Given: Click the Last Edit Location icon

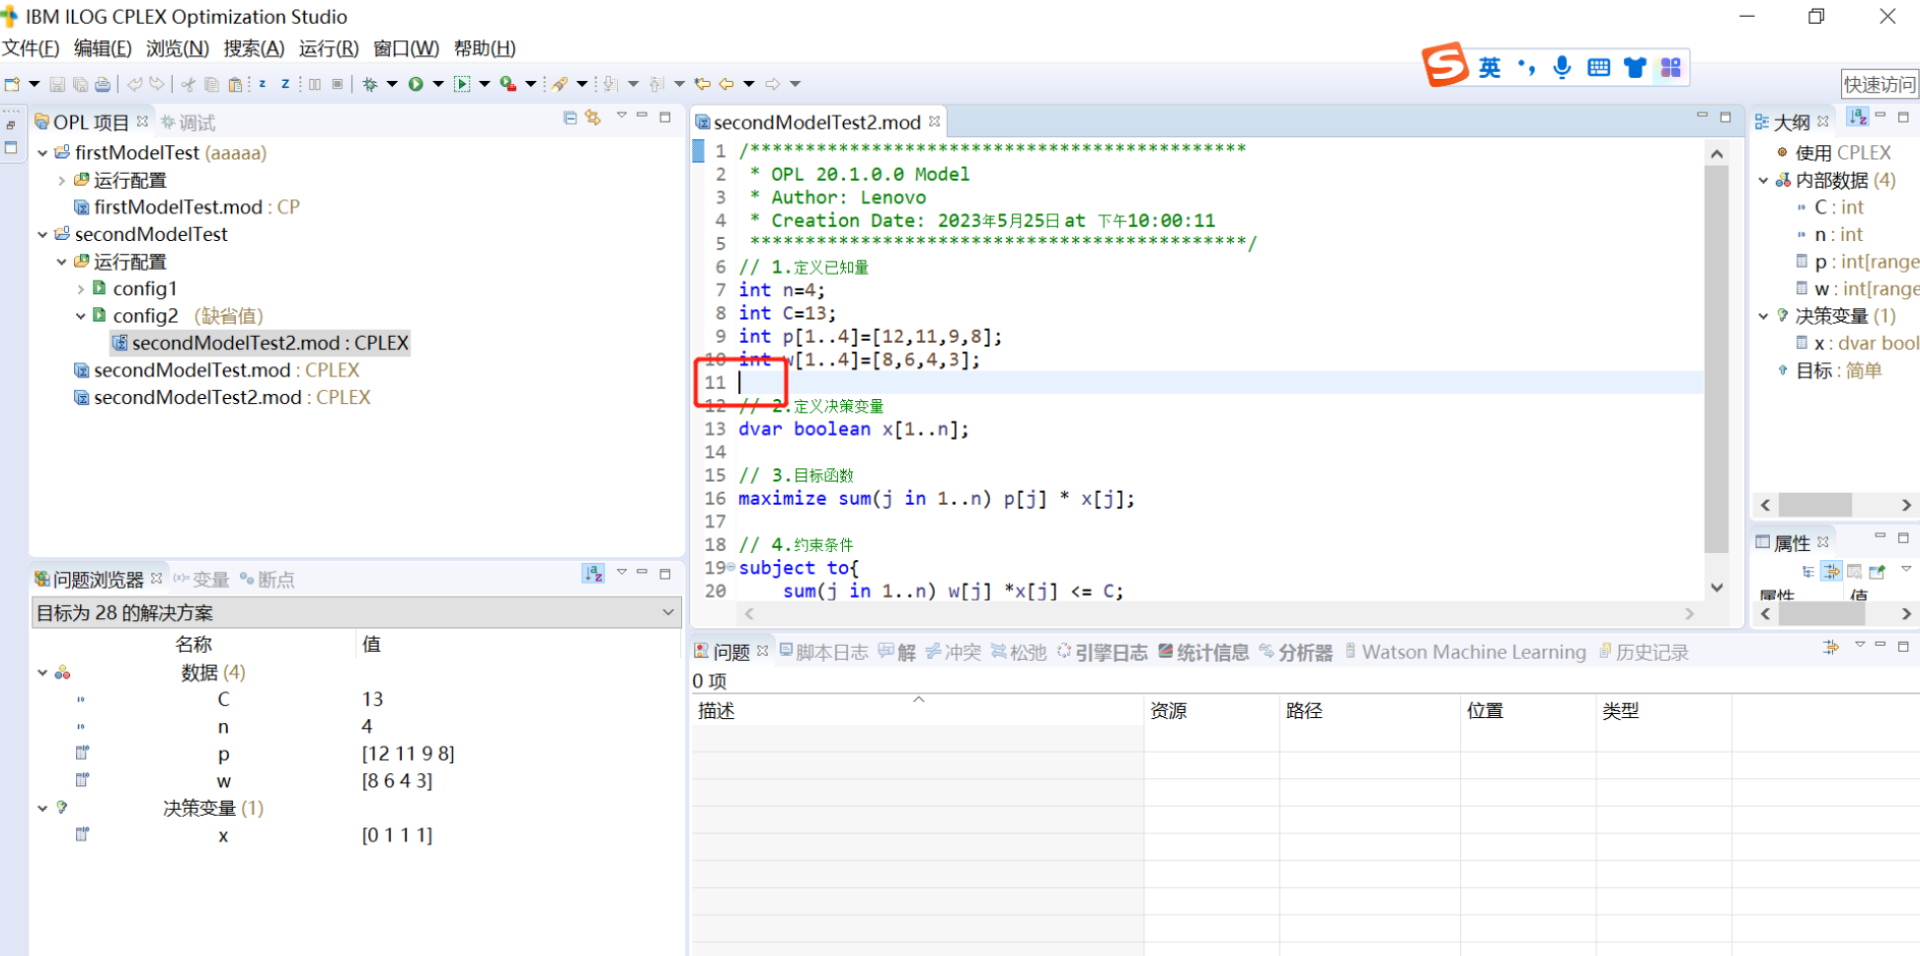Looking at the screenshot, I should coord(702,84).
